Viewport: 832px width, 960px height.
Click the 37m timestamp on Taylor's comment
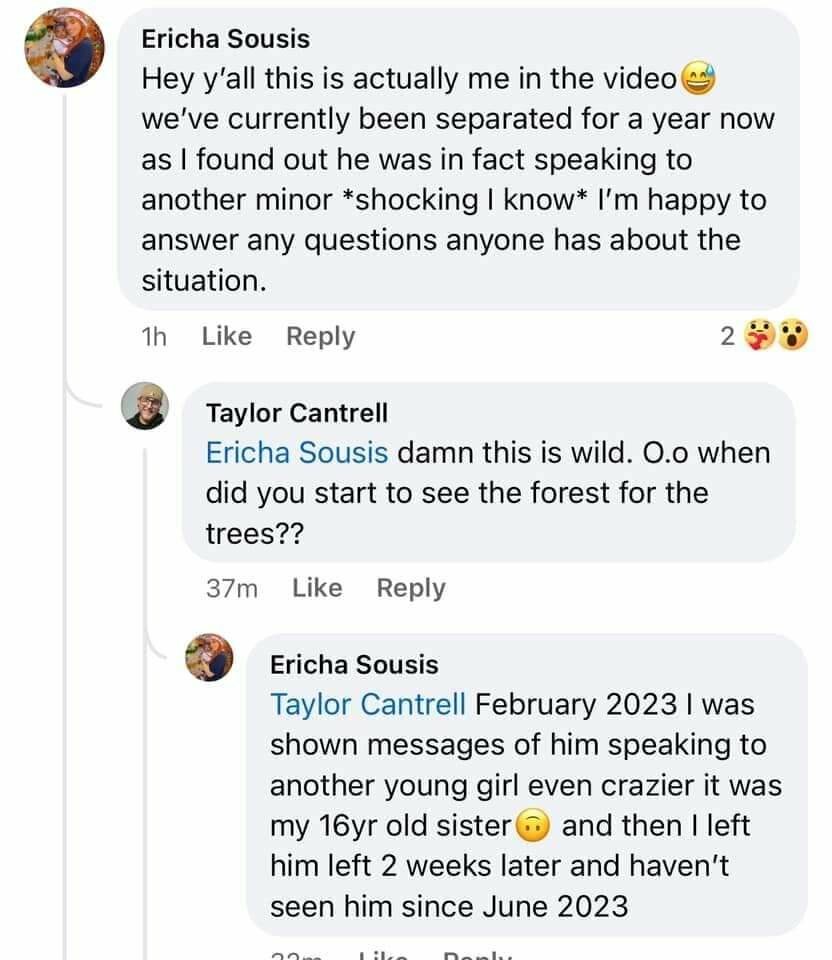click(231, 588)
